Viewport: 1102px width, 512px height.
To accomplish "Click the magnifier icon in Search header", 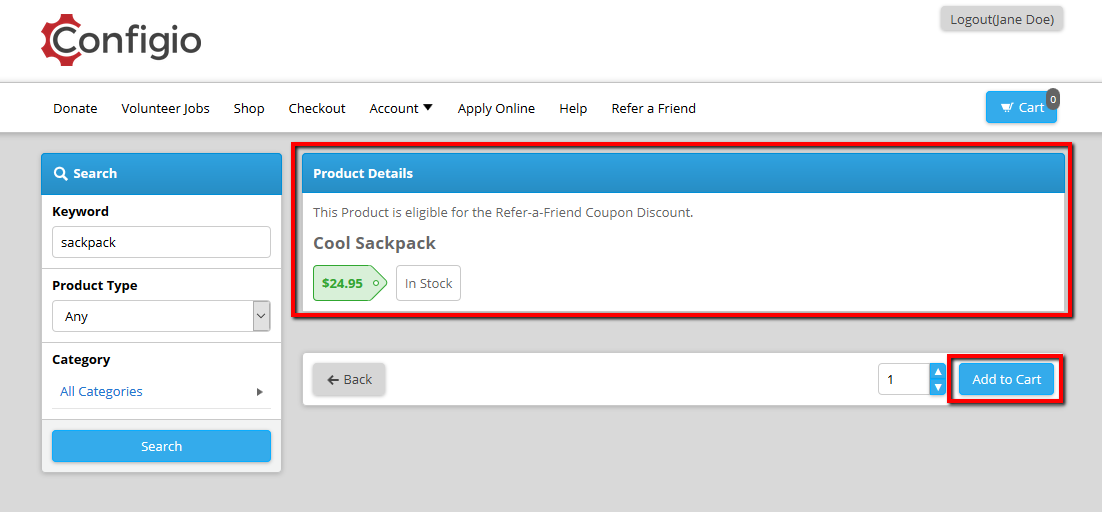I will (60, 173).
